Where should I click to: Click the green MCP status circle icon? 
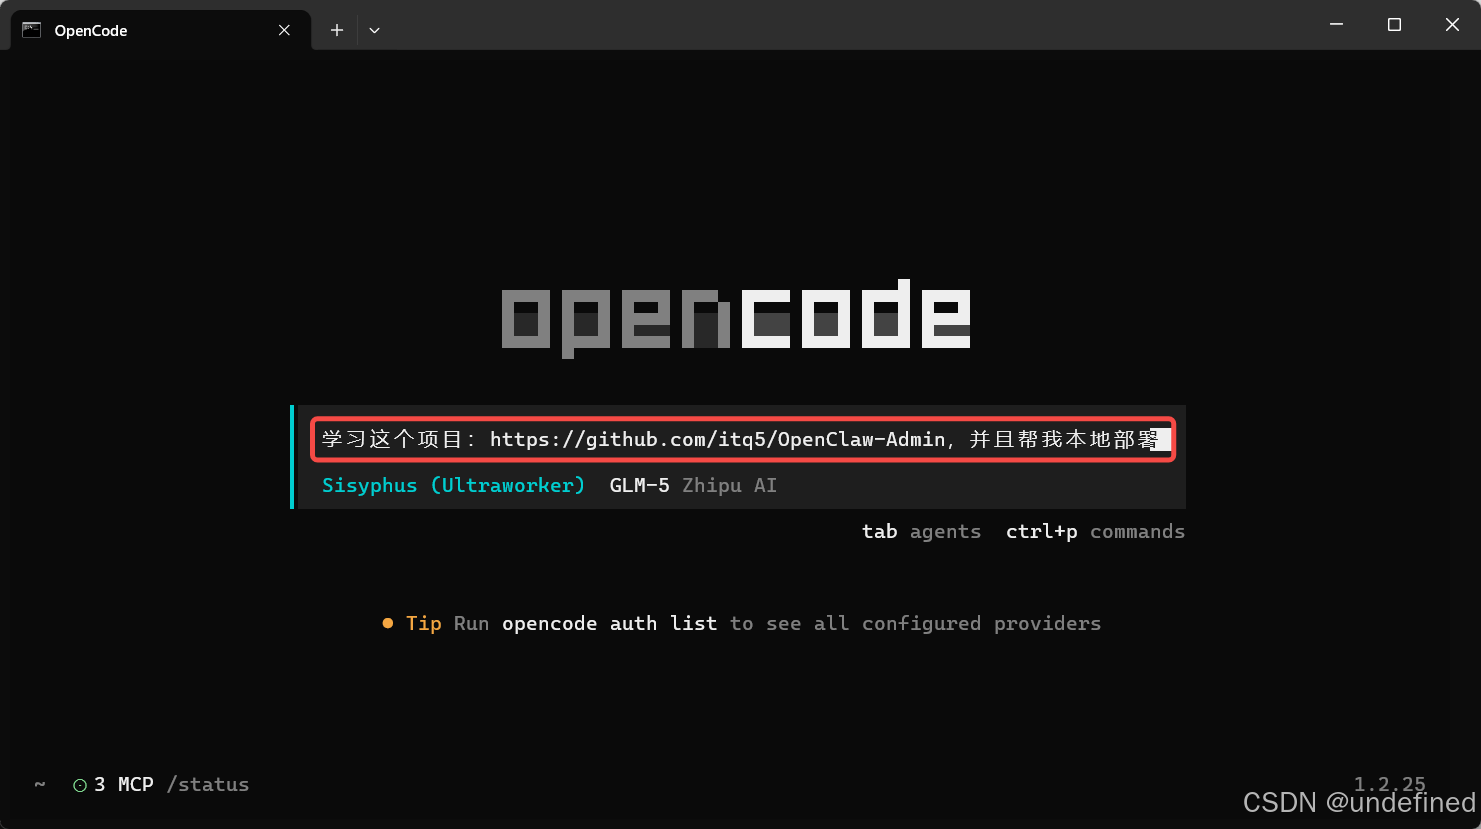(x=80, y=785)
